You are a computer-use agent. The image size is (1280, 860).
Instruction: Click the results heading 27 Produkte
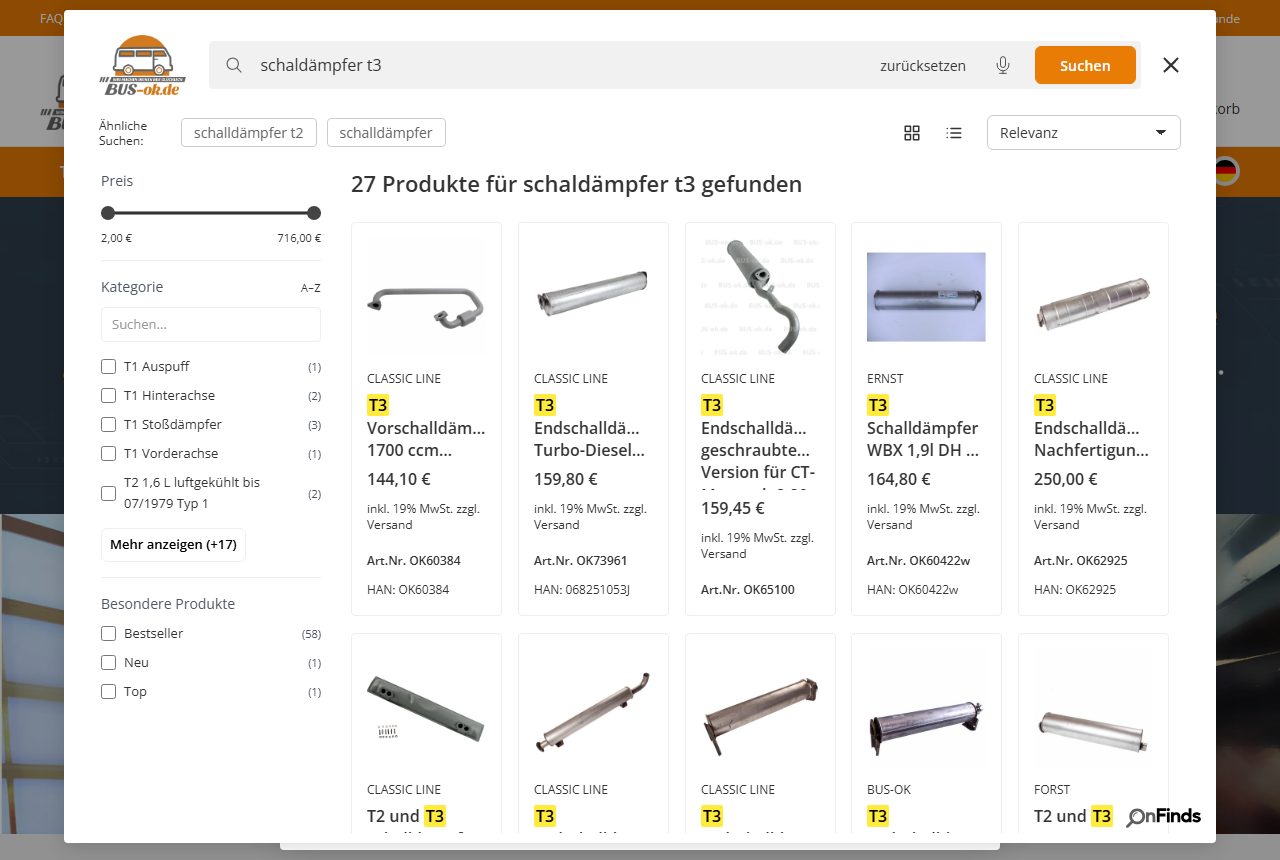(x=576, y=185)
